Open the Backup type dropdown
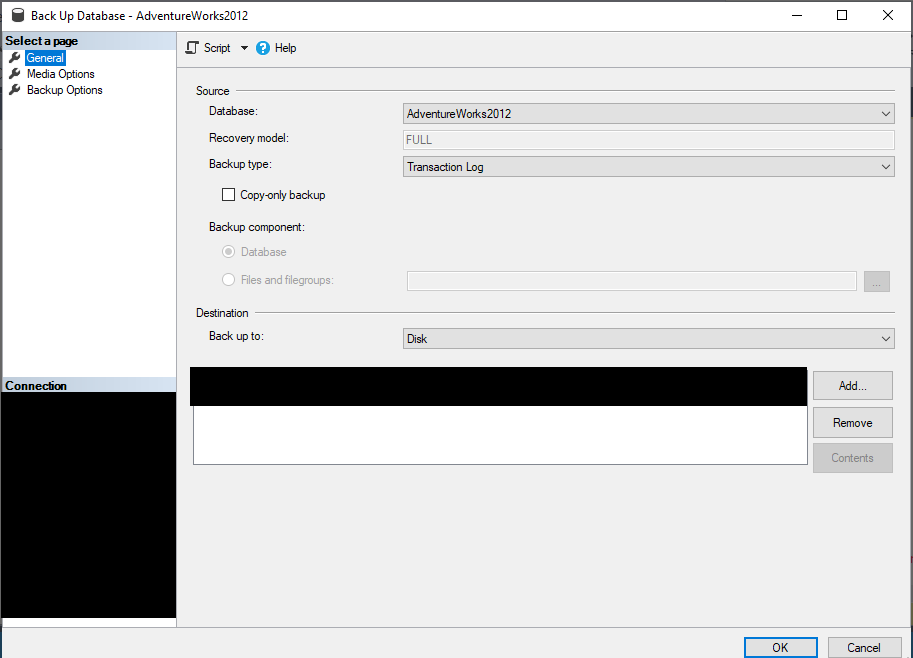Screen dimensions: 913x658 (x=648, y=167)
